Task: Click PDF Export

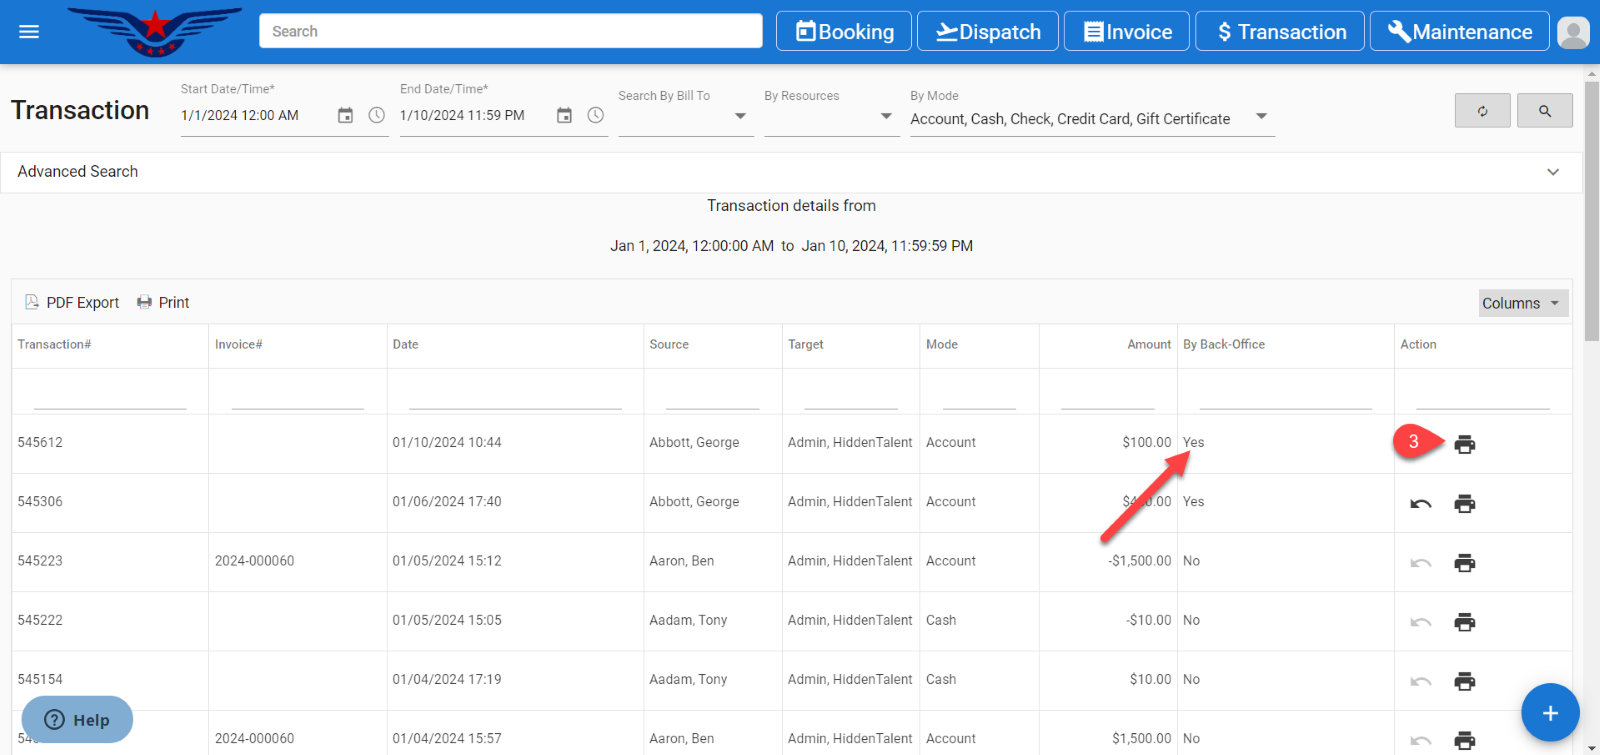Action: click(x=72, y=303)
